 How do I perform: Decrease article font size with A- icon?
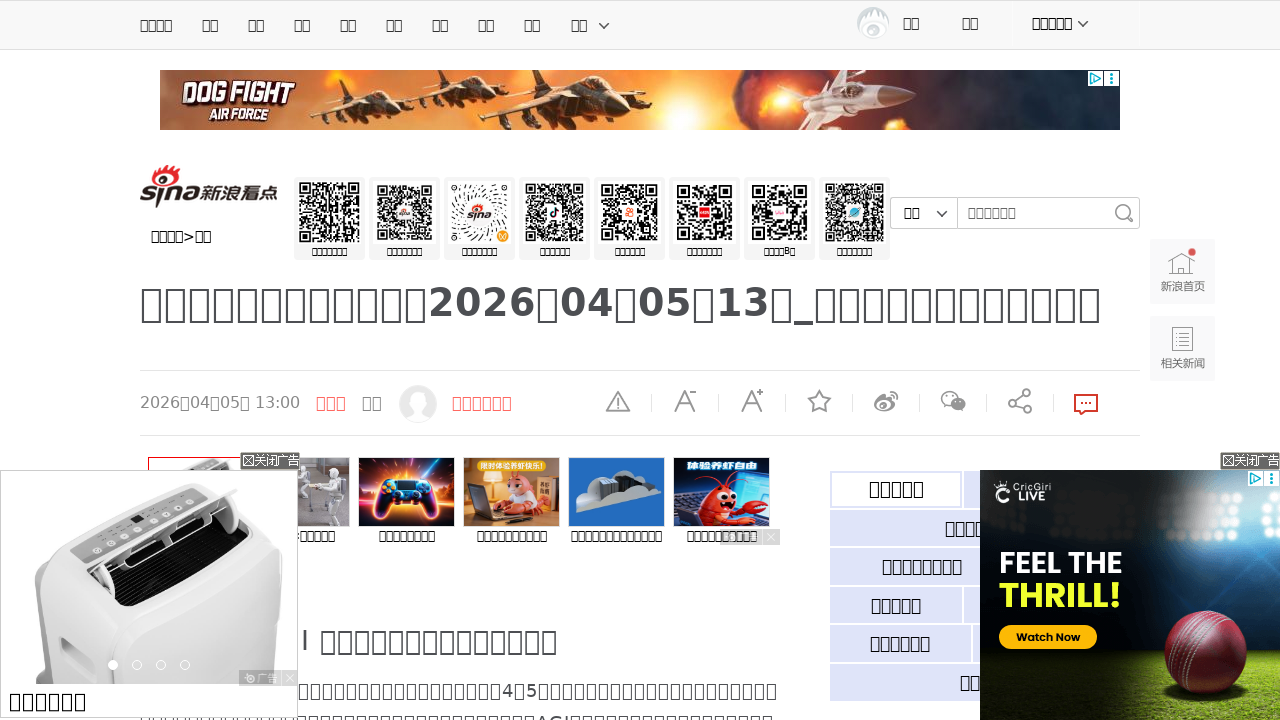click(685, 402)
